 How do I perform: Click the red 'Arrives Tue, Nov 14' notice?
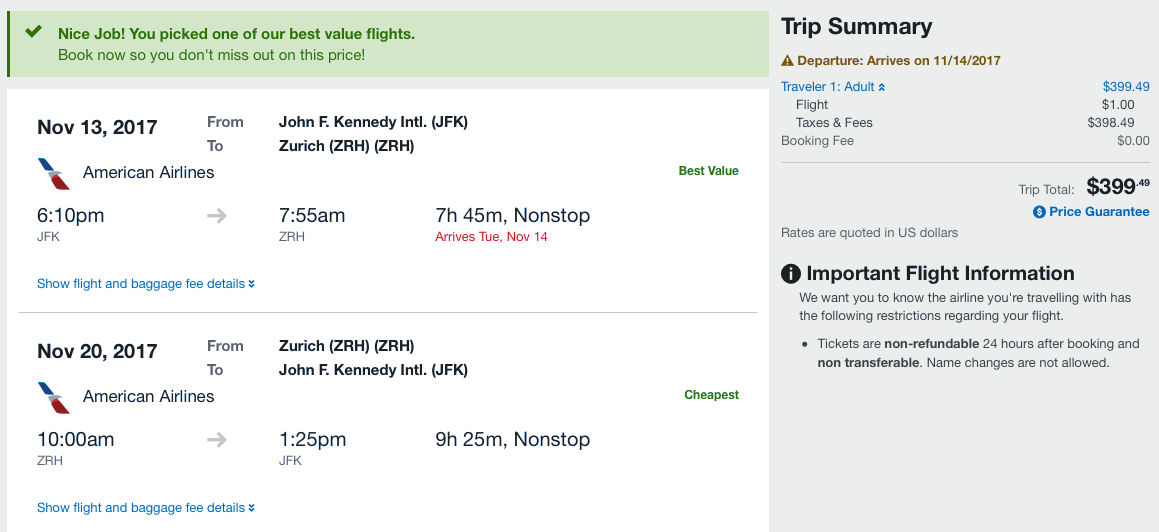pos(491,237)
